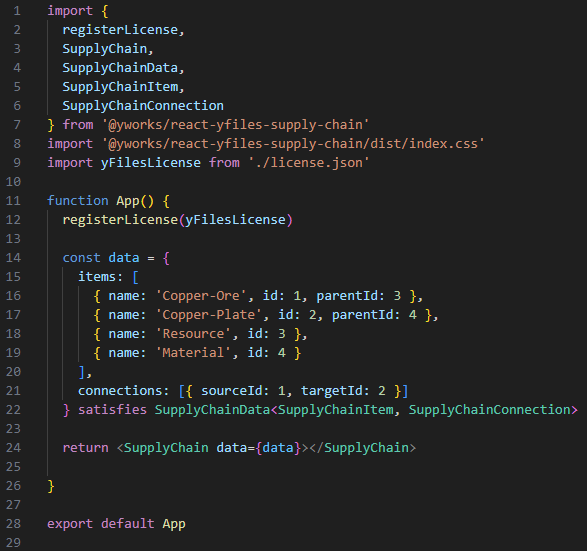Click 'yFilesLicense' argument on line 12

[235, 220]
